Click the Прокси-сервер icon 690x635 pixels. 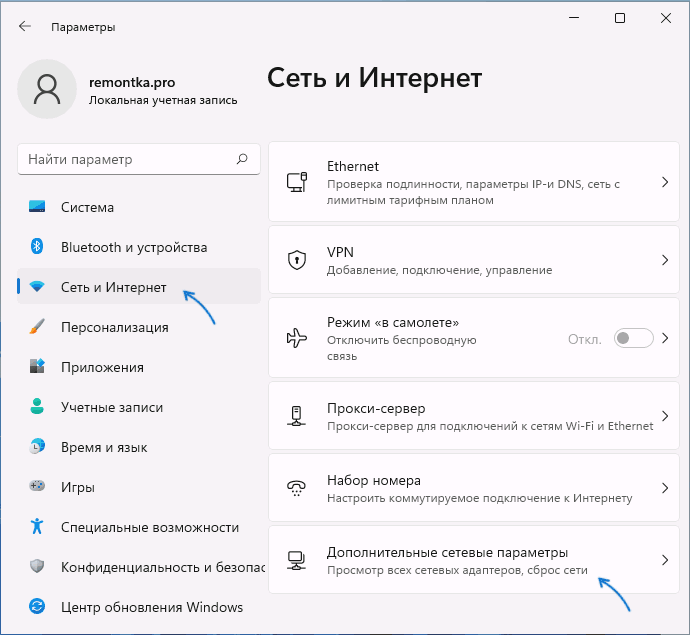point(297,416)
